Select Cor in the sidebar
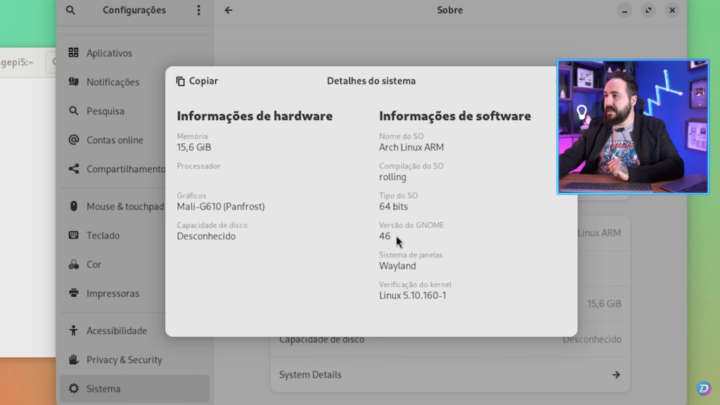 click(x=135, y=264)
